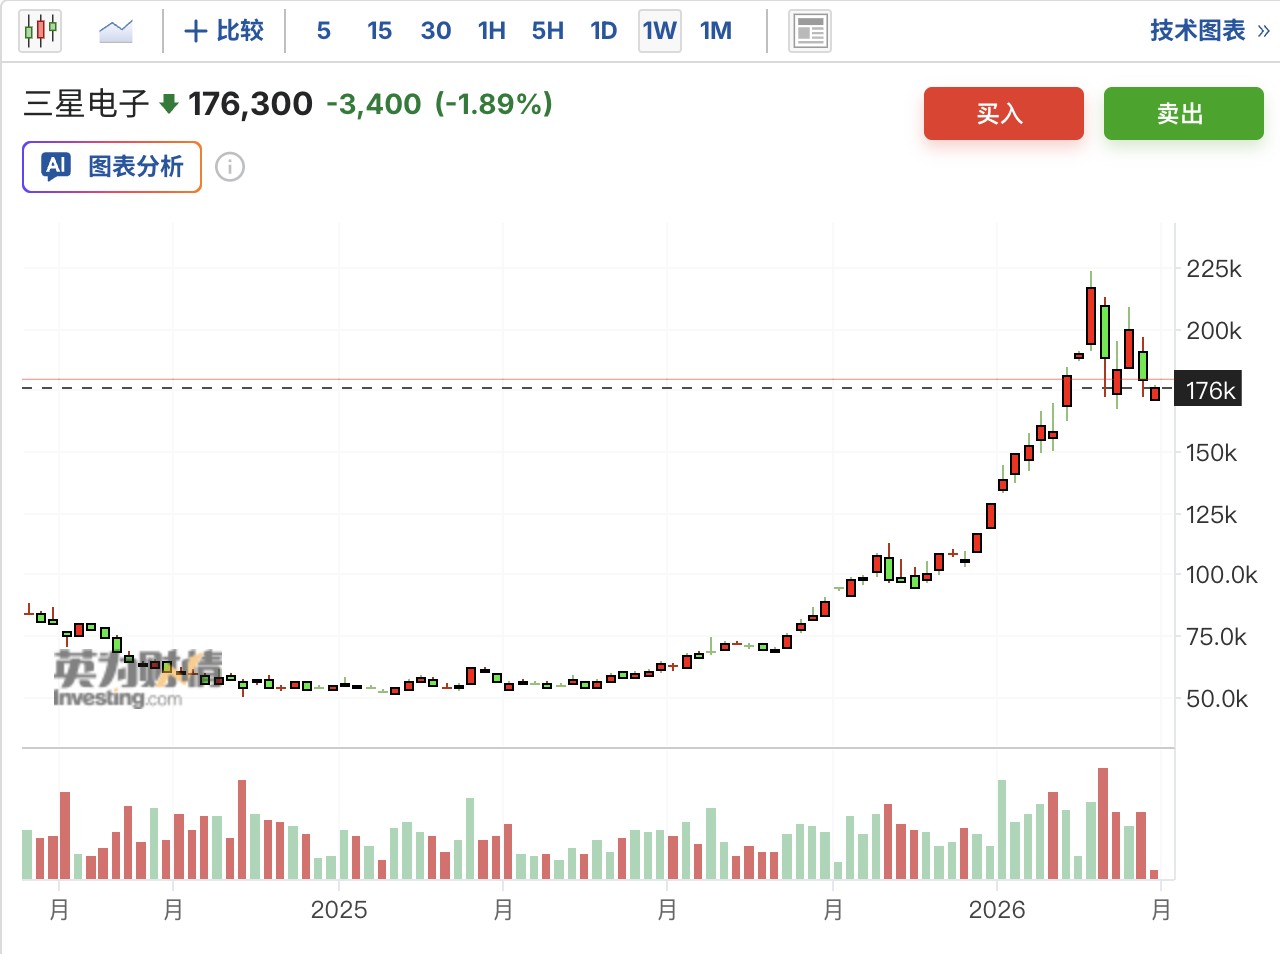Choose the 5H chart interval

pyautogui.click(x=547, y=31)
